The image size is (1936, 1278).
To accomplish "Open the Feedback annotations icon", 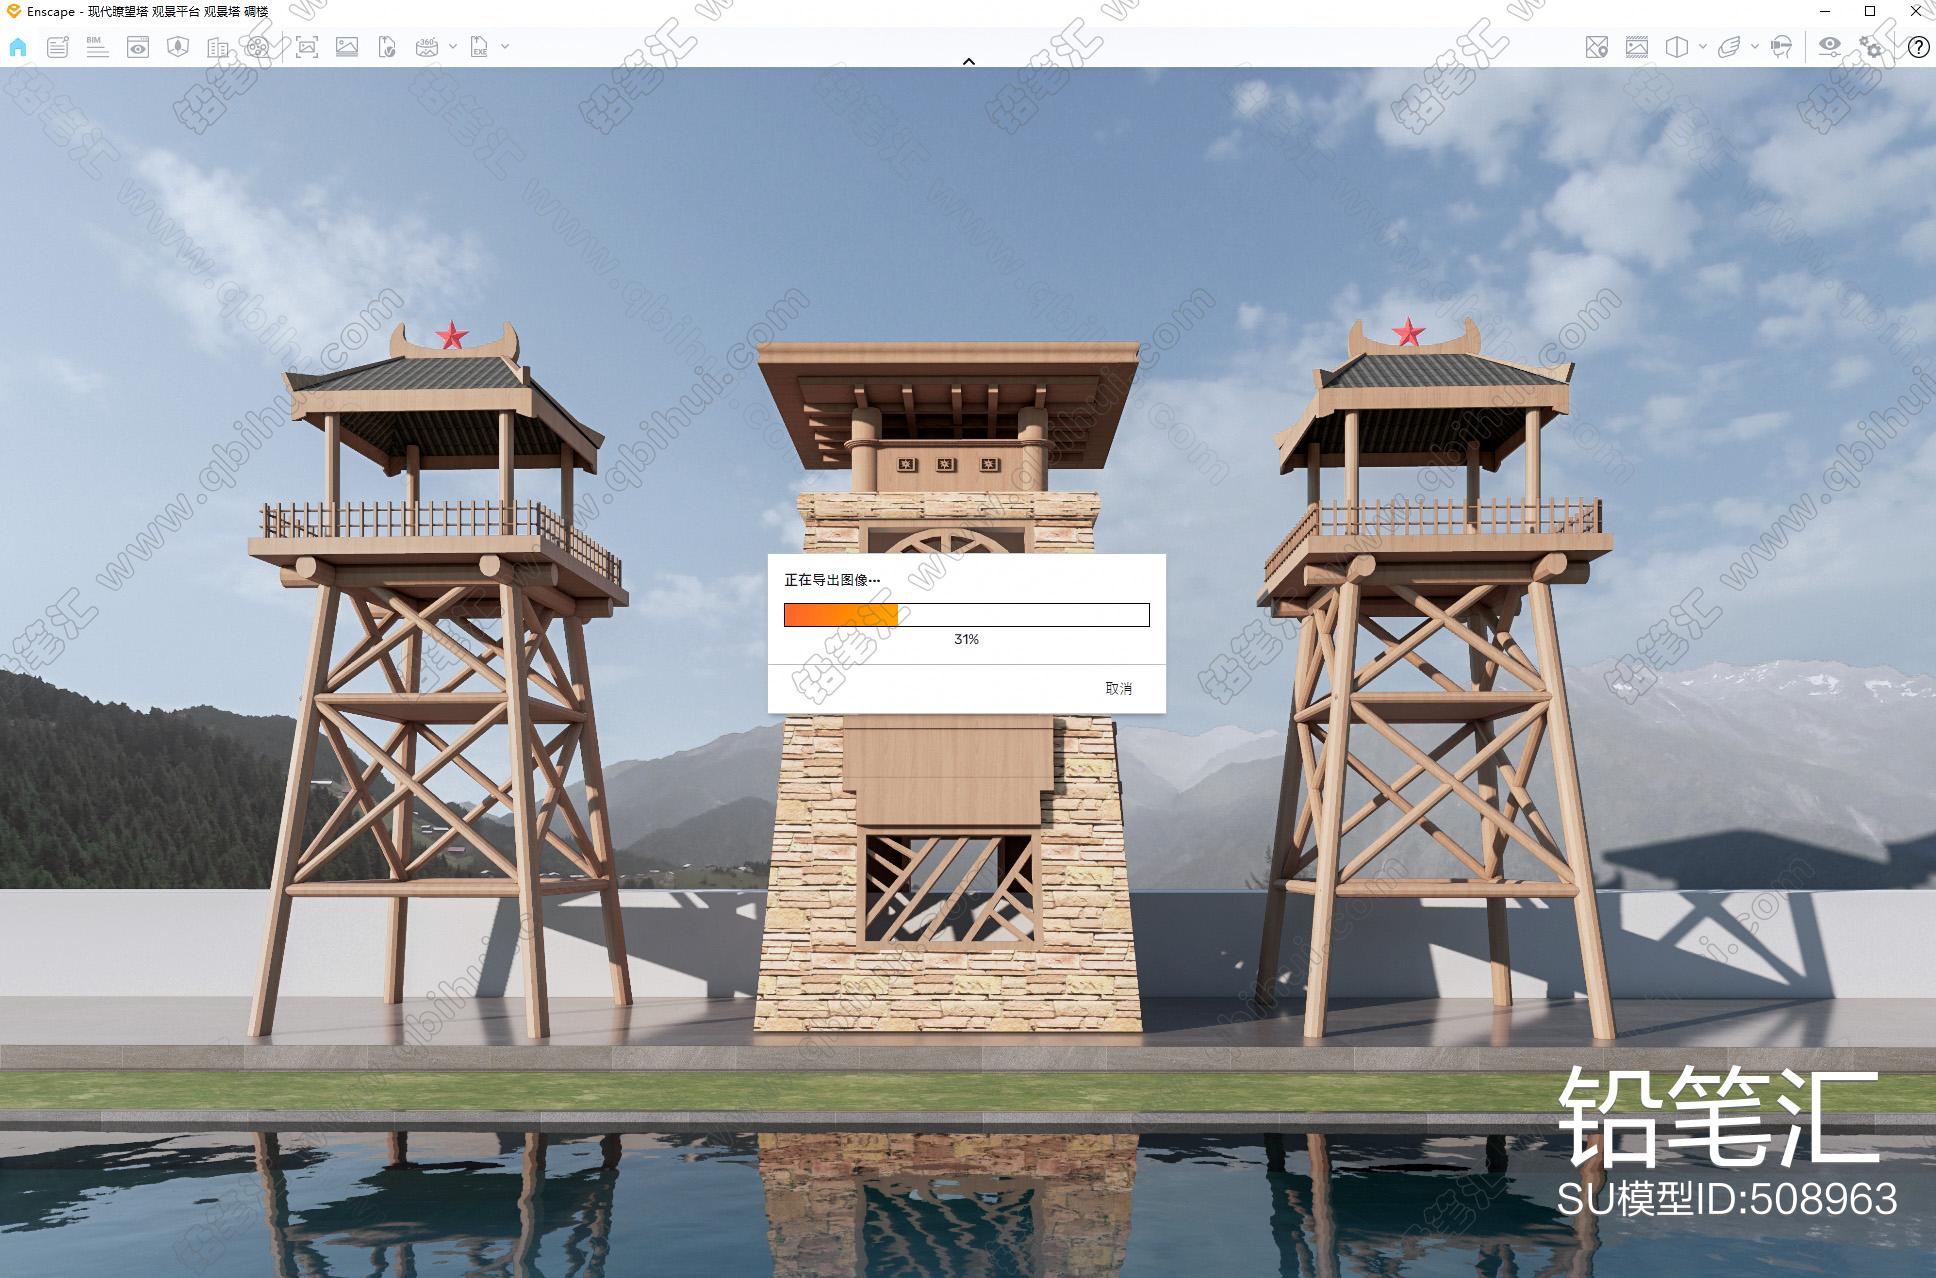I will click(58, 47).
